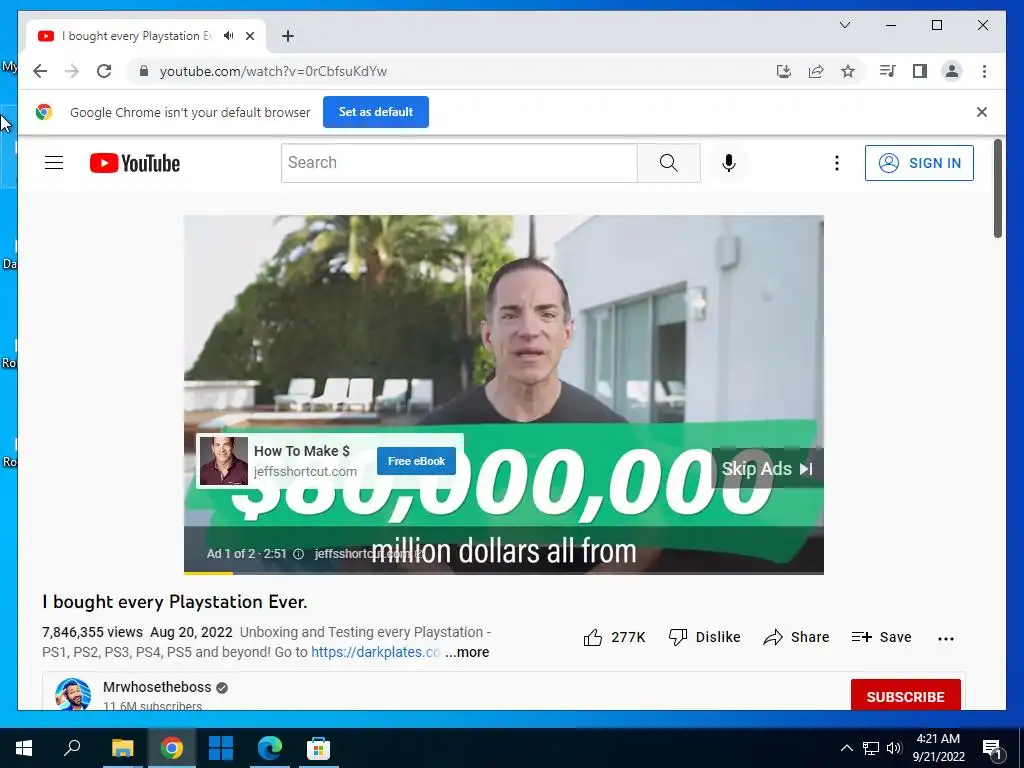Click the video title text
Screen dimensions: 1024x768
click(174, 601)
